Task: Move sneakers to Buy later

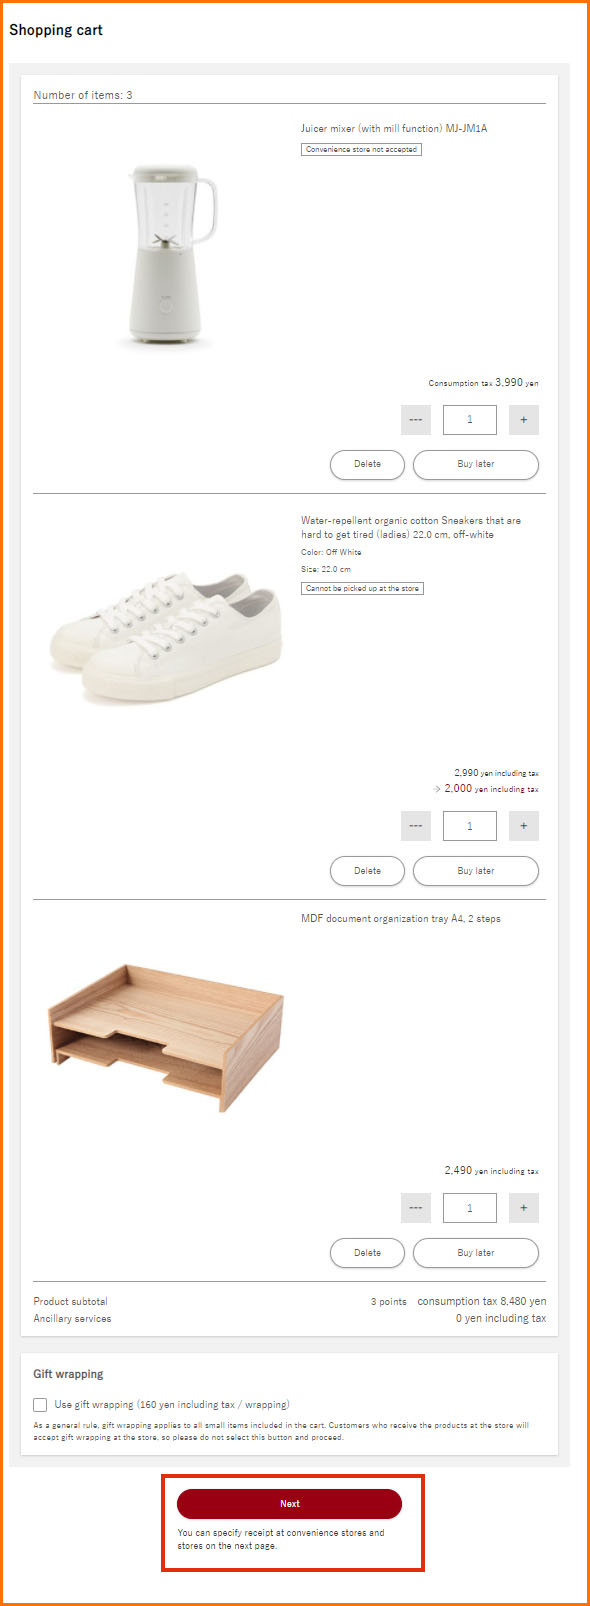Action: [476, 871]
